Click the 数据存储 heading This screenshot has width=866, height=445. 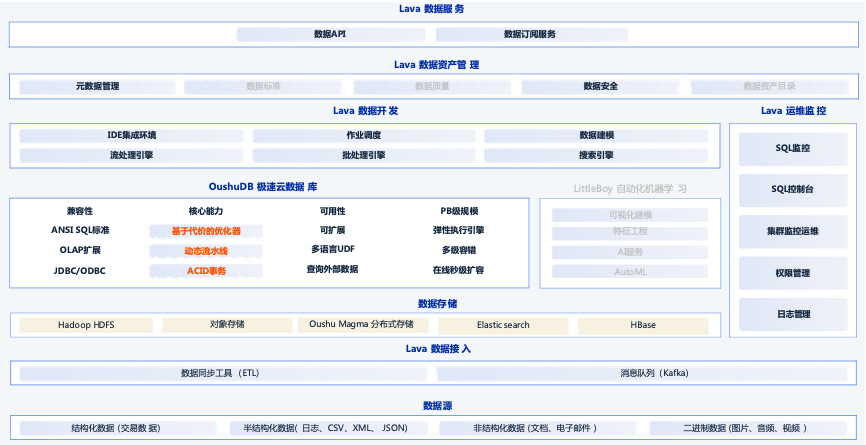[437, 304]
